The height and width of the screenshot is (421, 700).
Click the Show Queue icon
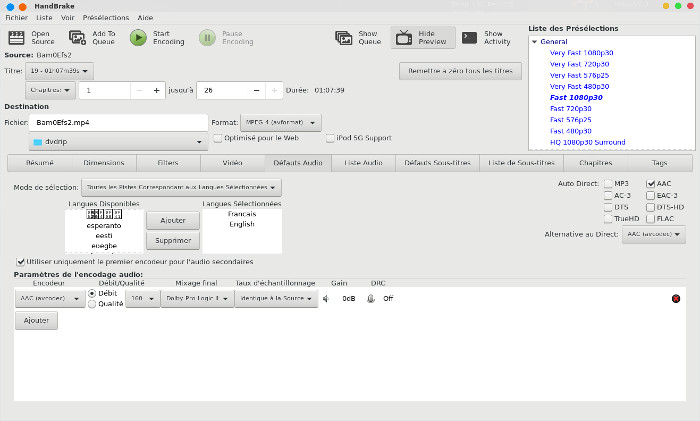coord(340,38)
